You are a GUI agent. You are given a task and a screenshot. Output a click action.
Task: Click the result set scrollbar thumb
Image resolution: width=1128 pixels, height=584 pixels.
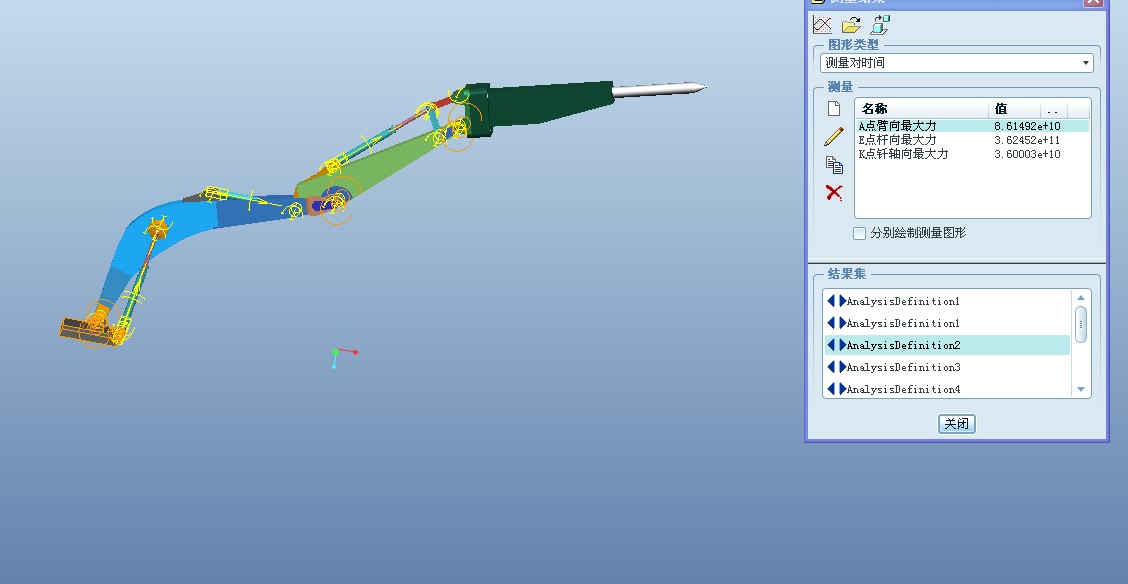click(1081, 324)
